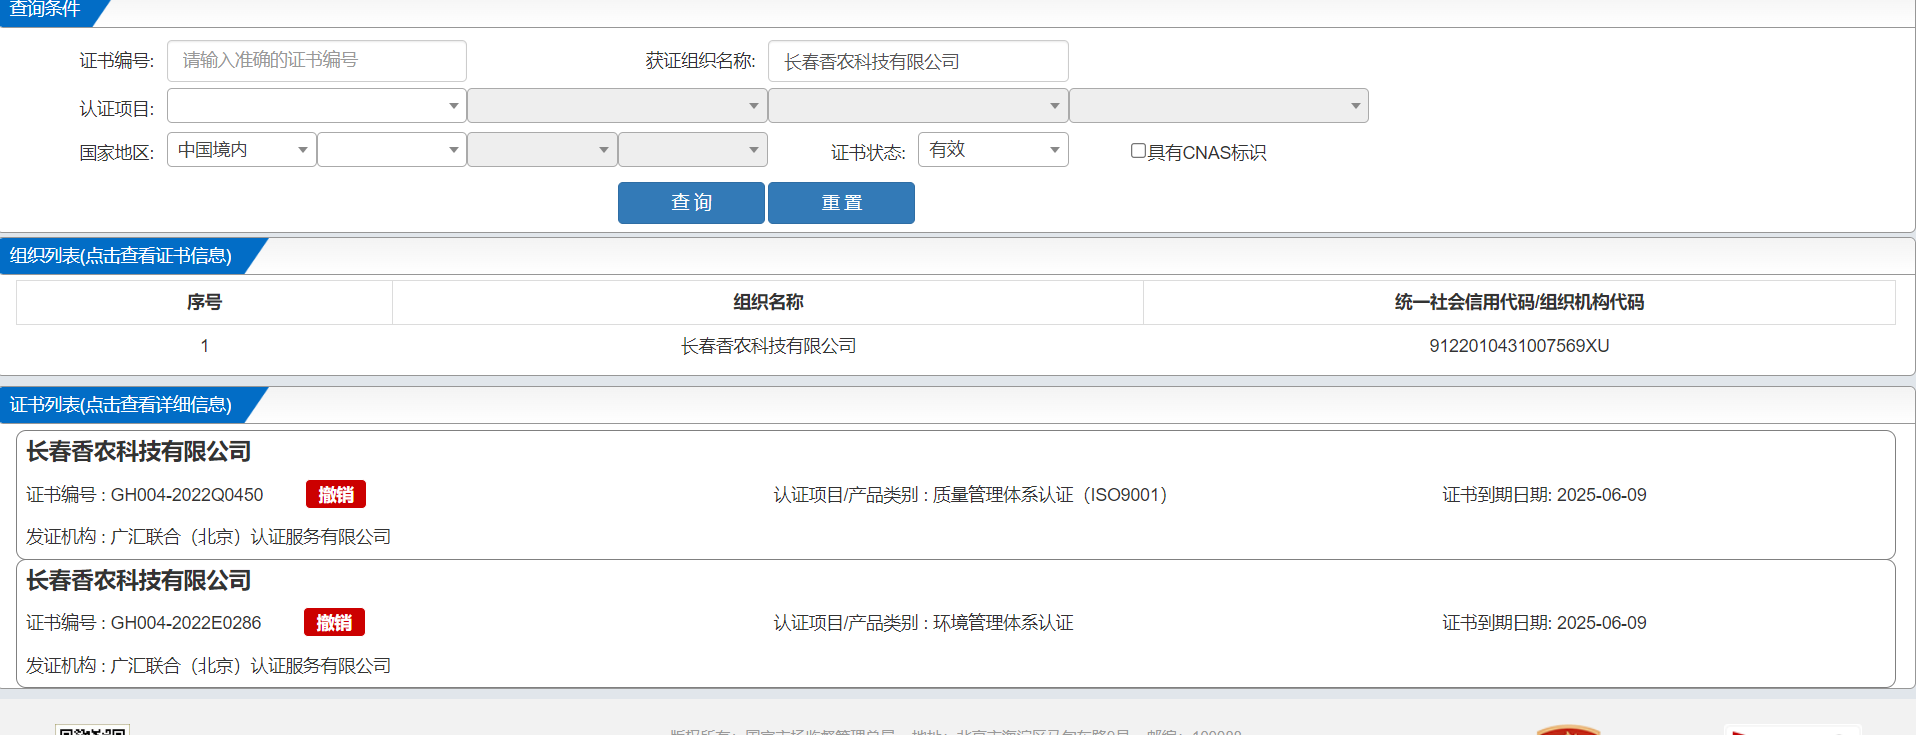This screenshot has height=735, width=1916.
Task: Open the fourth 国家地区 dropdown
Action: (692, 150)
